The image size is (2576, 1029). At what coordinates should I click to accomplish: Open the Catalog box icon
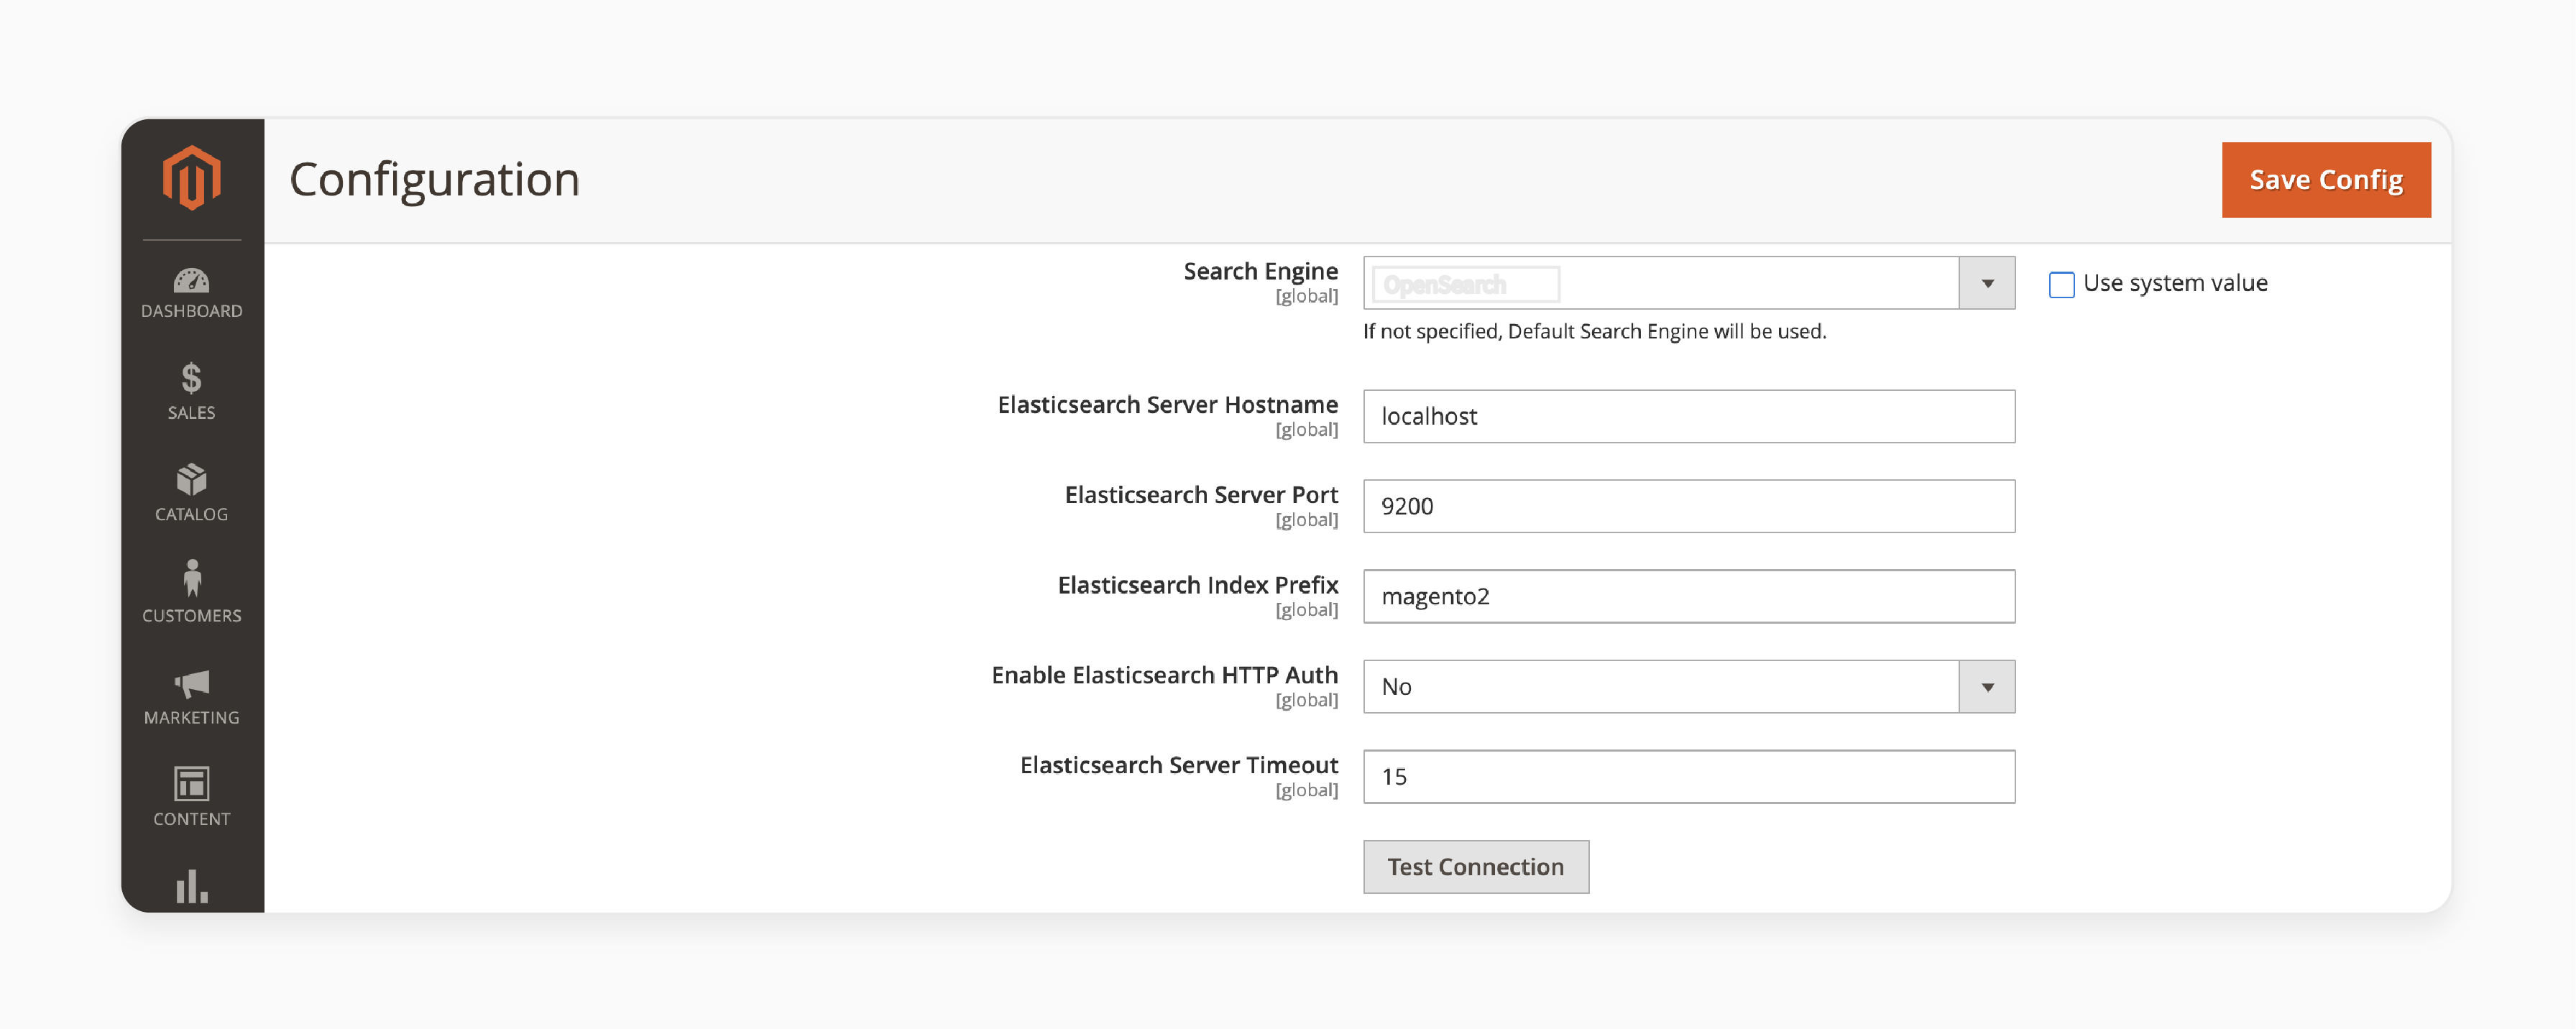click(191, 479)
